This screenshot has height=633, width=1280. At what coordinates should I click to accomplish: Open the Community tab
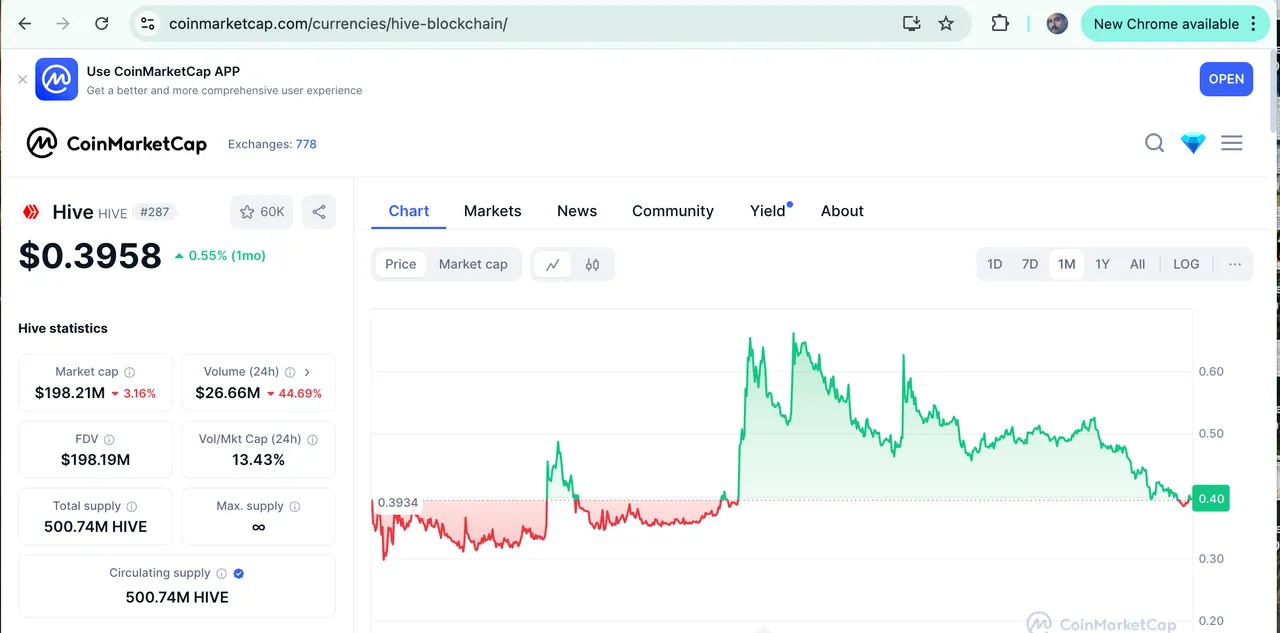point(673,211)
